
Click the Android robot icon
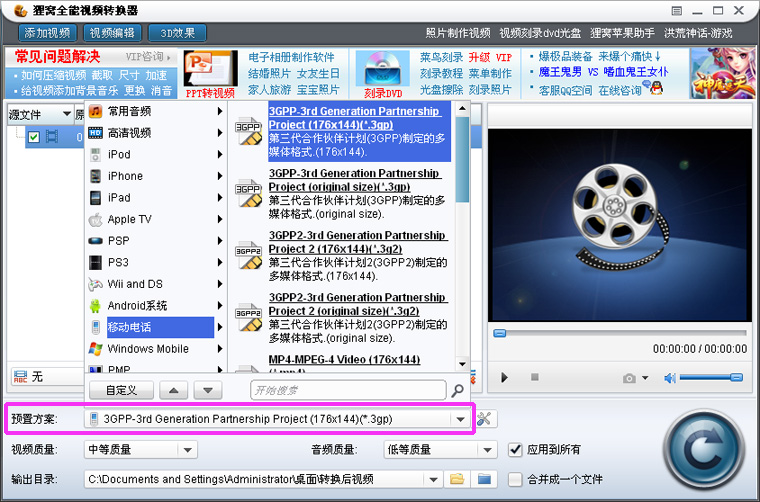[95, 306]
